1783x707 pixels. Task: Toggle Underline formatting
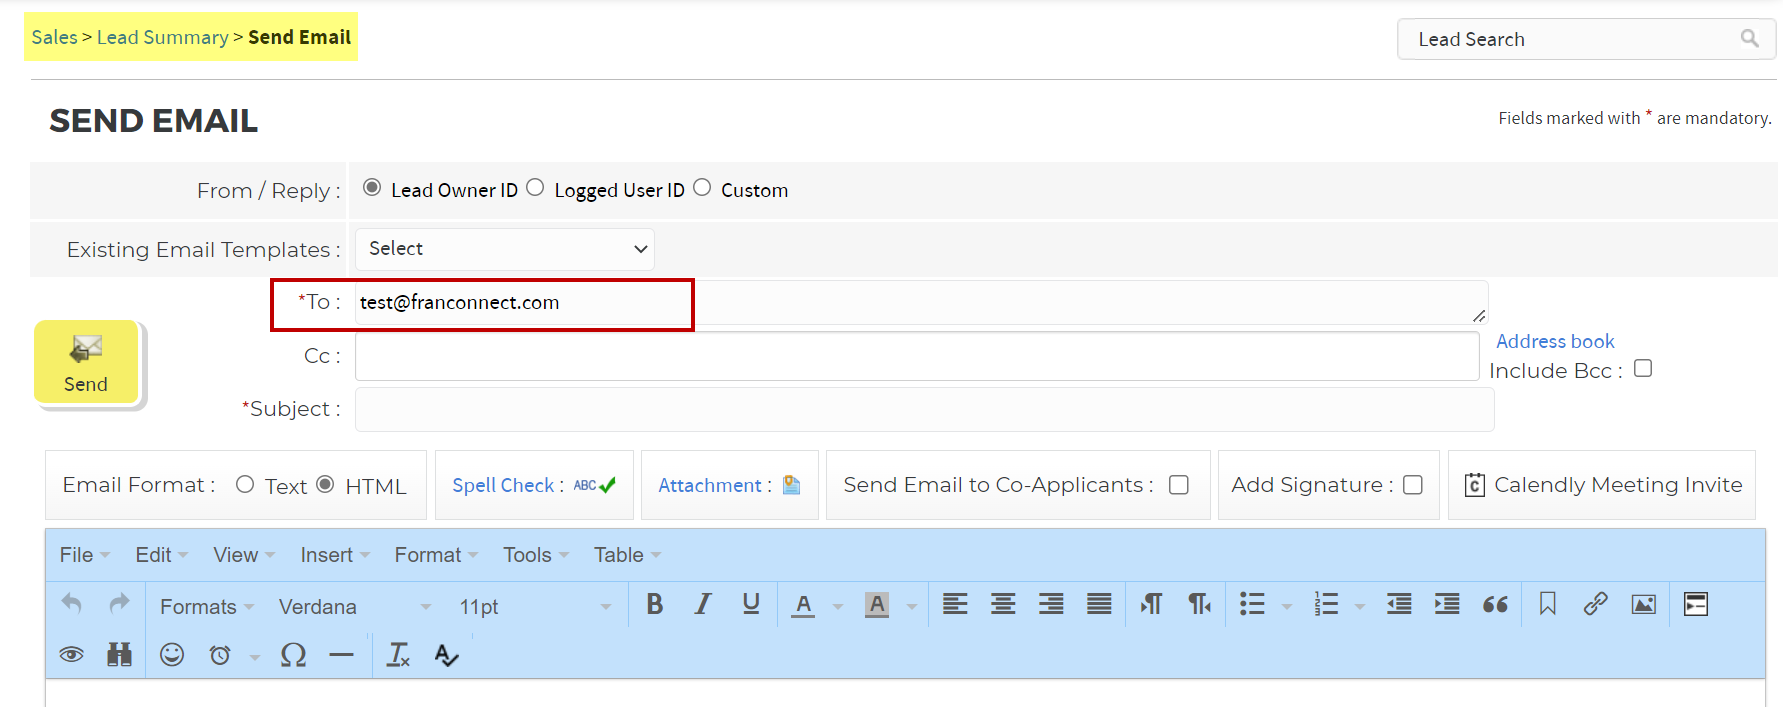(x=751, y=604)
